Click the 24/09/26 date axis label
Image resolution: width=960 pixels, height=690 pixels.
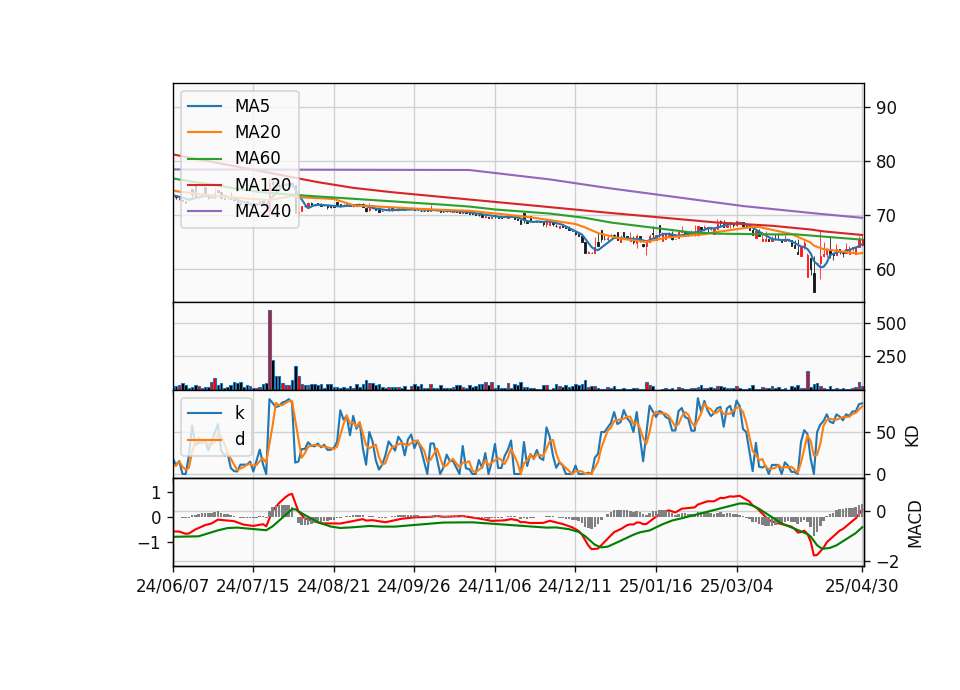pyautogui.click(x=414, y=586)
